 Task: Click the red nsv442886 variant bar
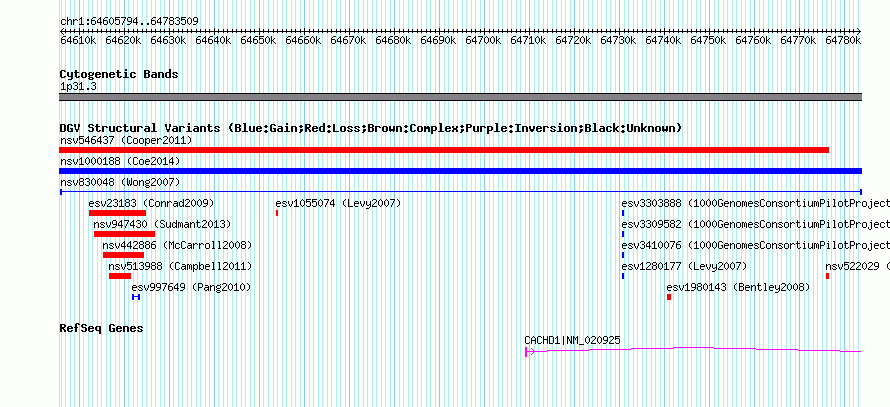[x=123, y=255]
